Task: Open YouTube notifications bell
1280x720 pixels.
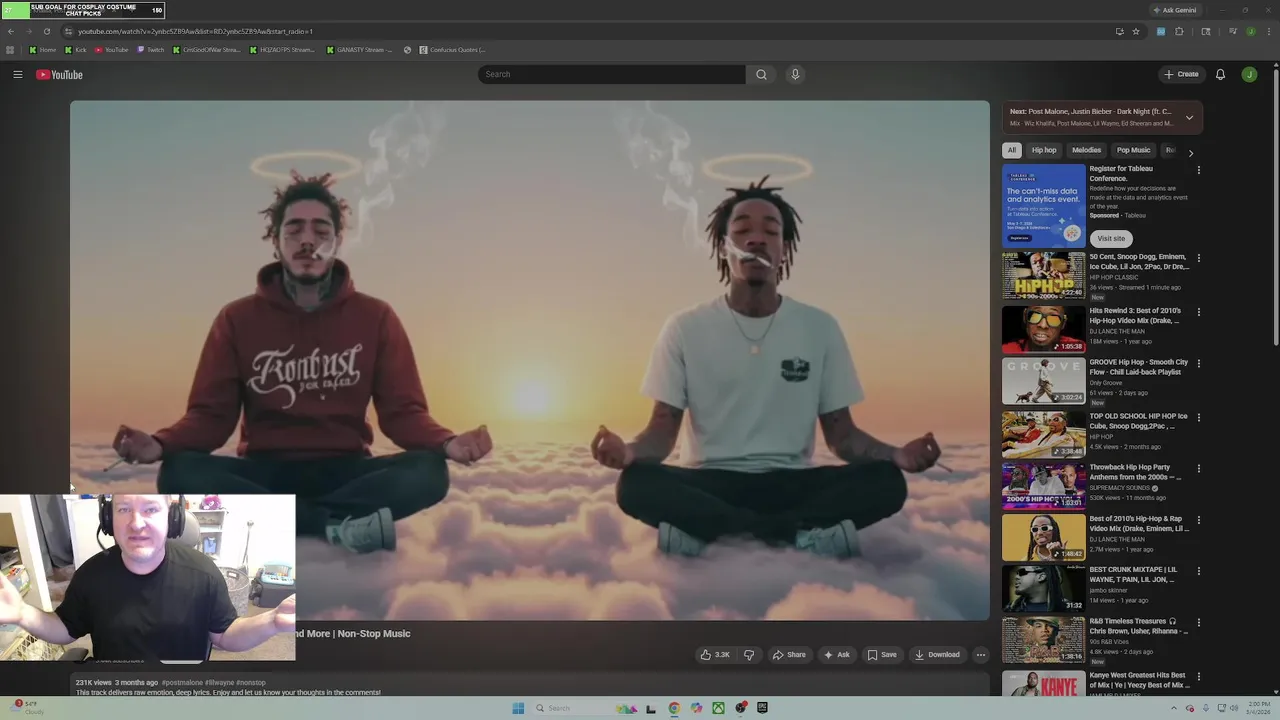Action: point(1220,74)
